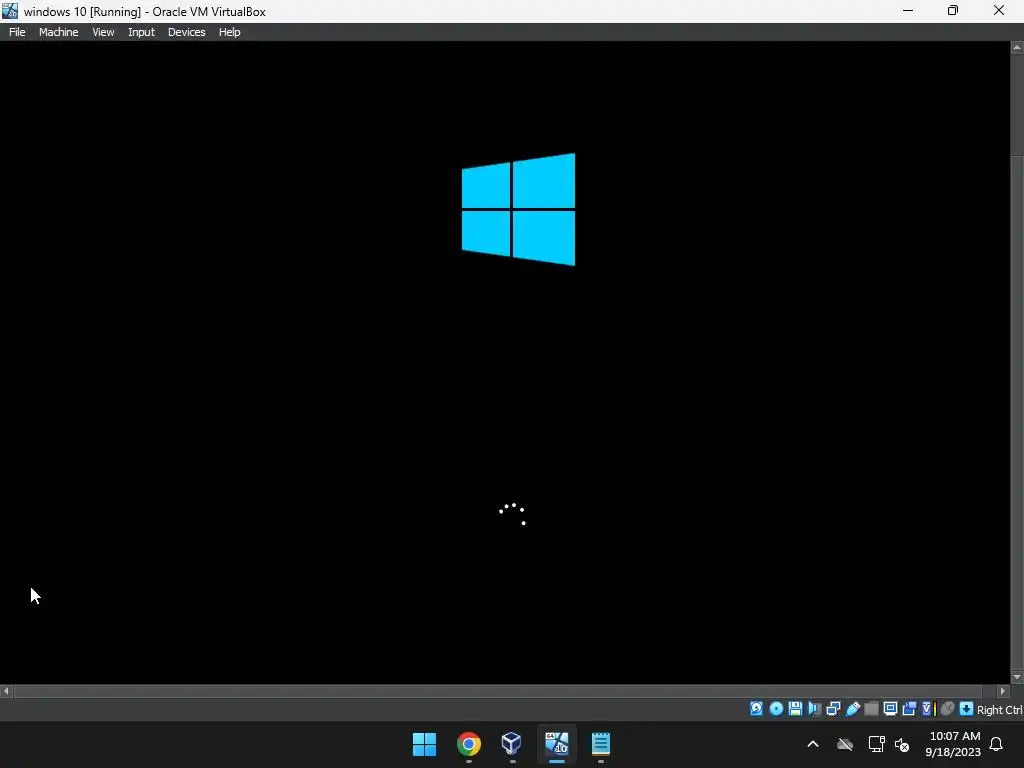1024x768 pixels.
Task: Open the clock showing 10:07 AM
Action: point(953,744)
